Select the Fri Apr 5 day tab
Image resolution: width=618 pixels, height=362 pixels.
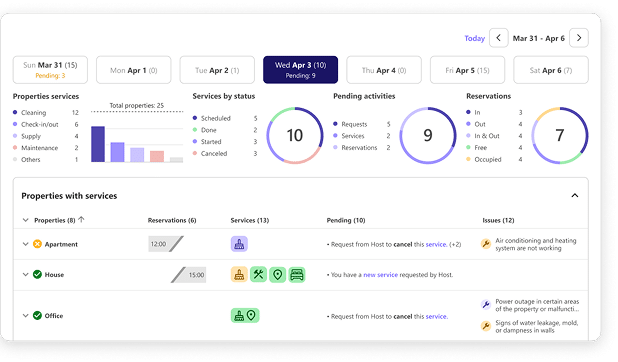(467, 70)
